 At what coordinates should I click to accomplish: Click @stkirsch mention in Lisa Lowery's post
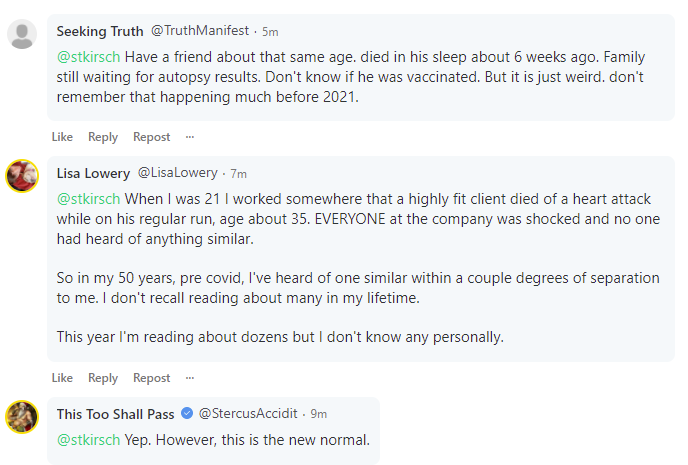(88, 198)
